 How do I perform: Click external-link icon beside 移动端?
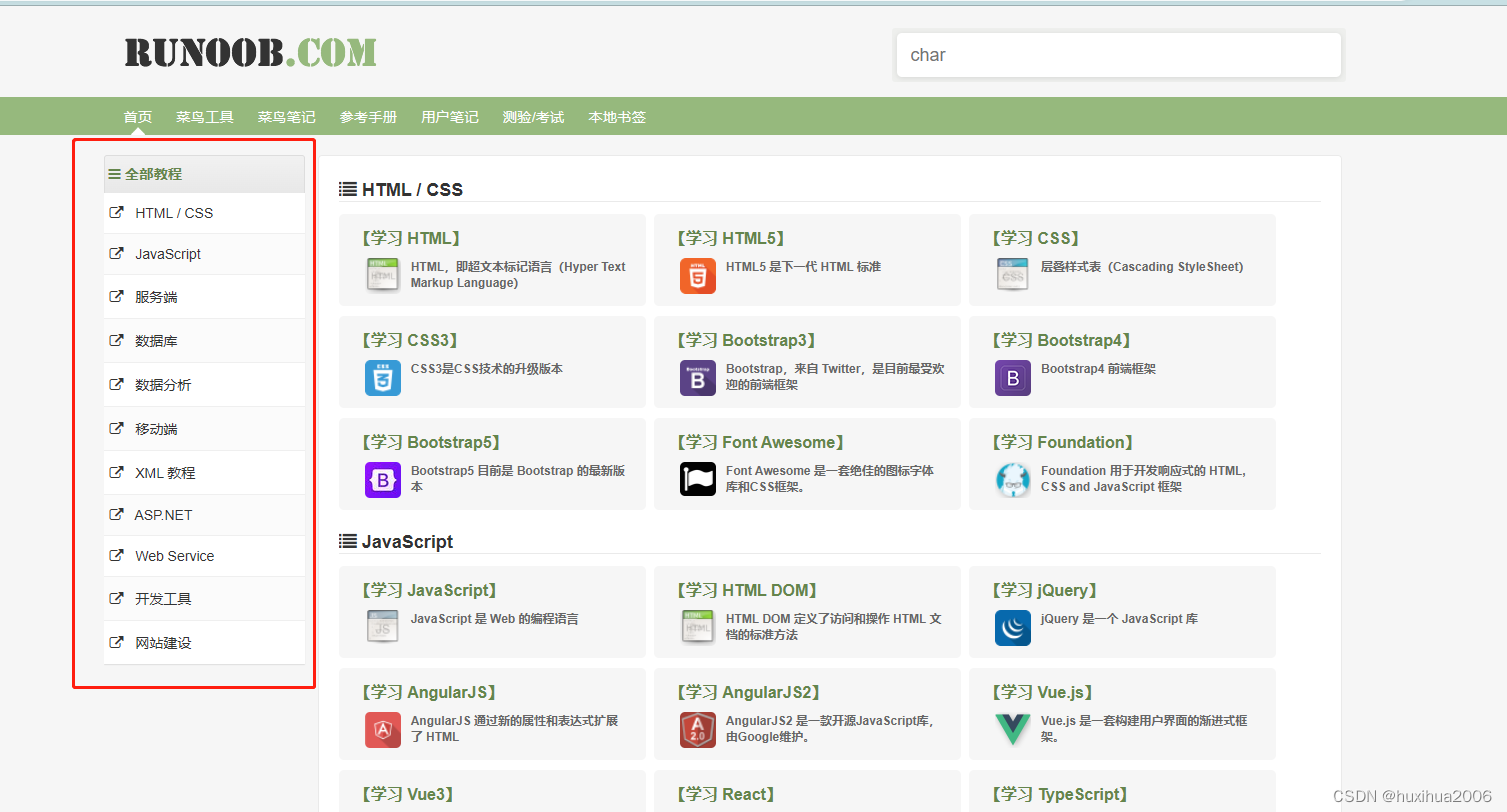point(116,428)
